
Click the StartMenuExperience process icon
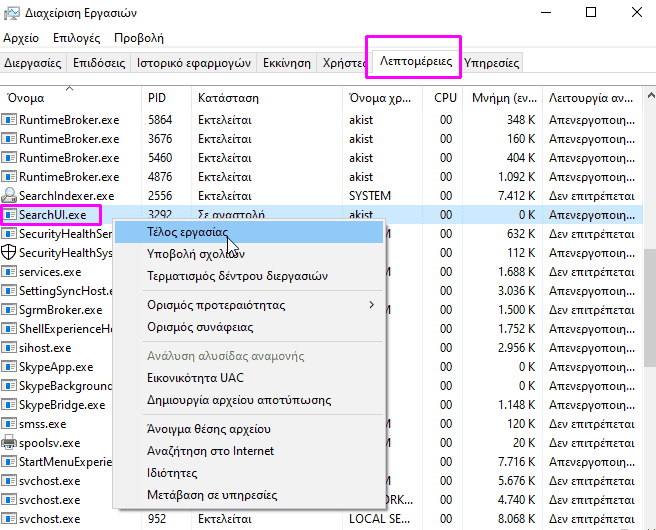point(9,462)
